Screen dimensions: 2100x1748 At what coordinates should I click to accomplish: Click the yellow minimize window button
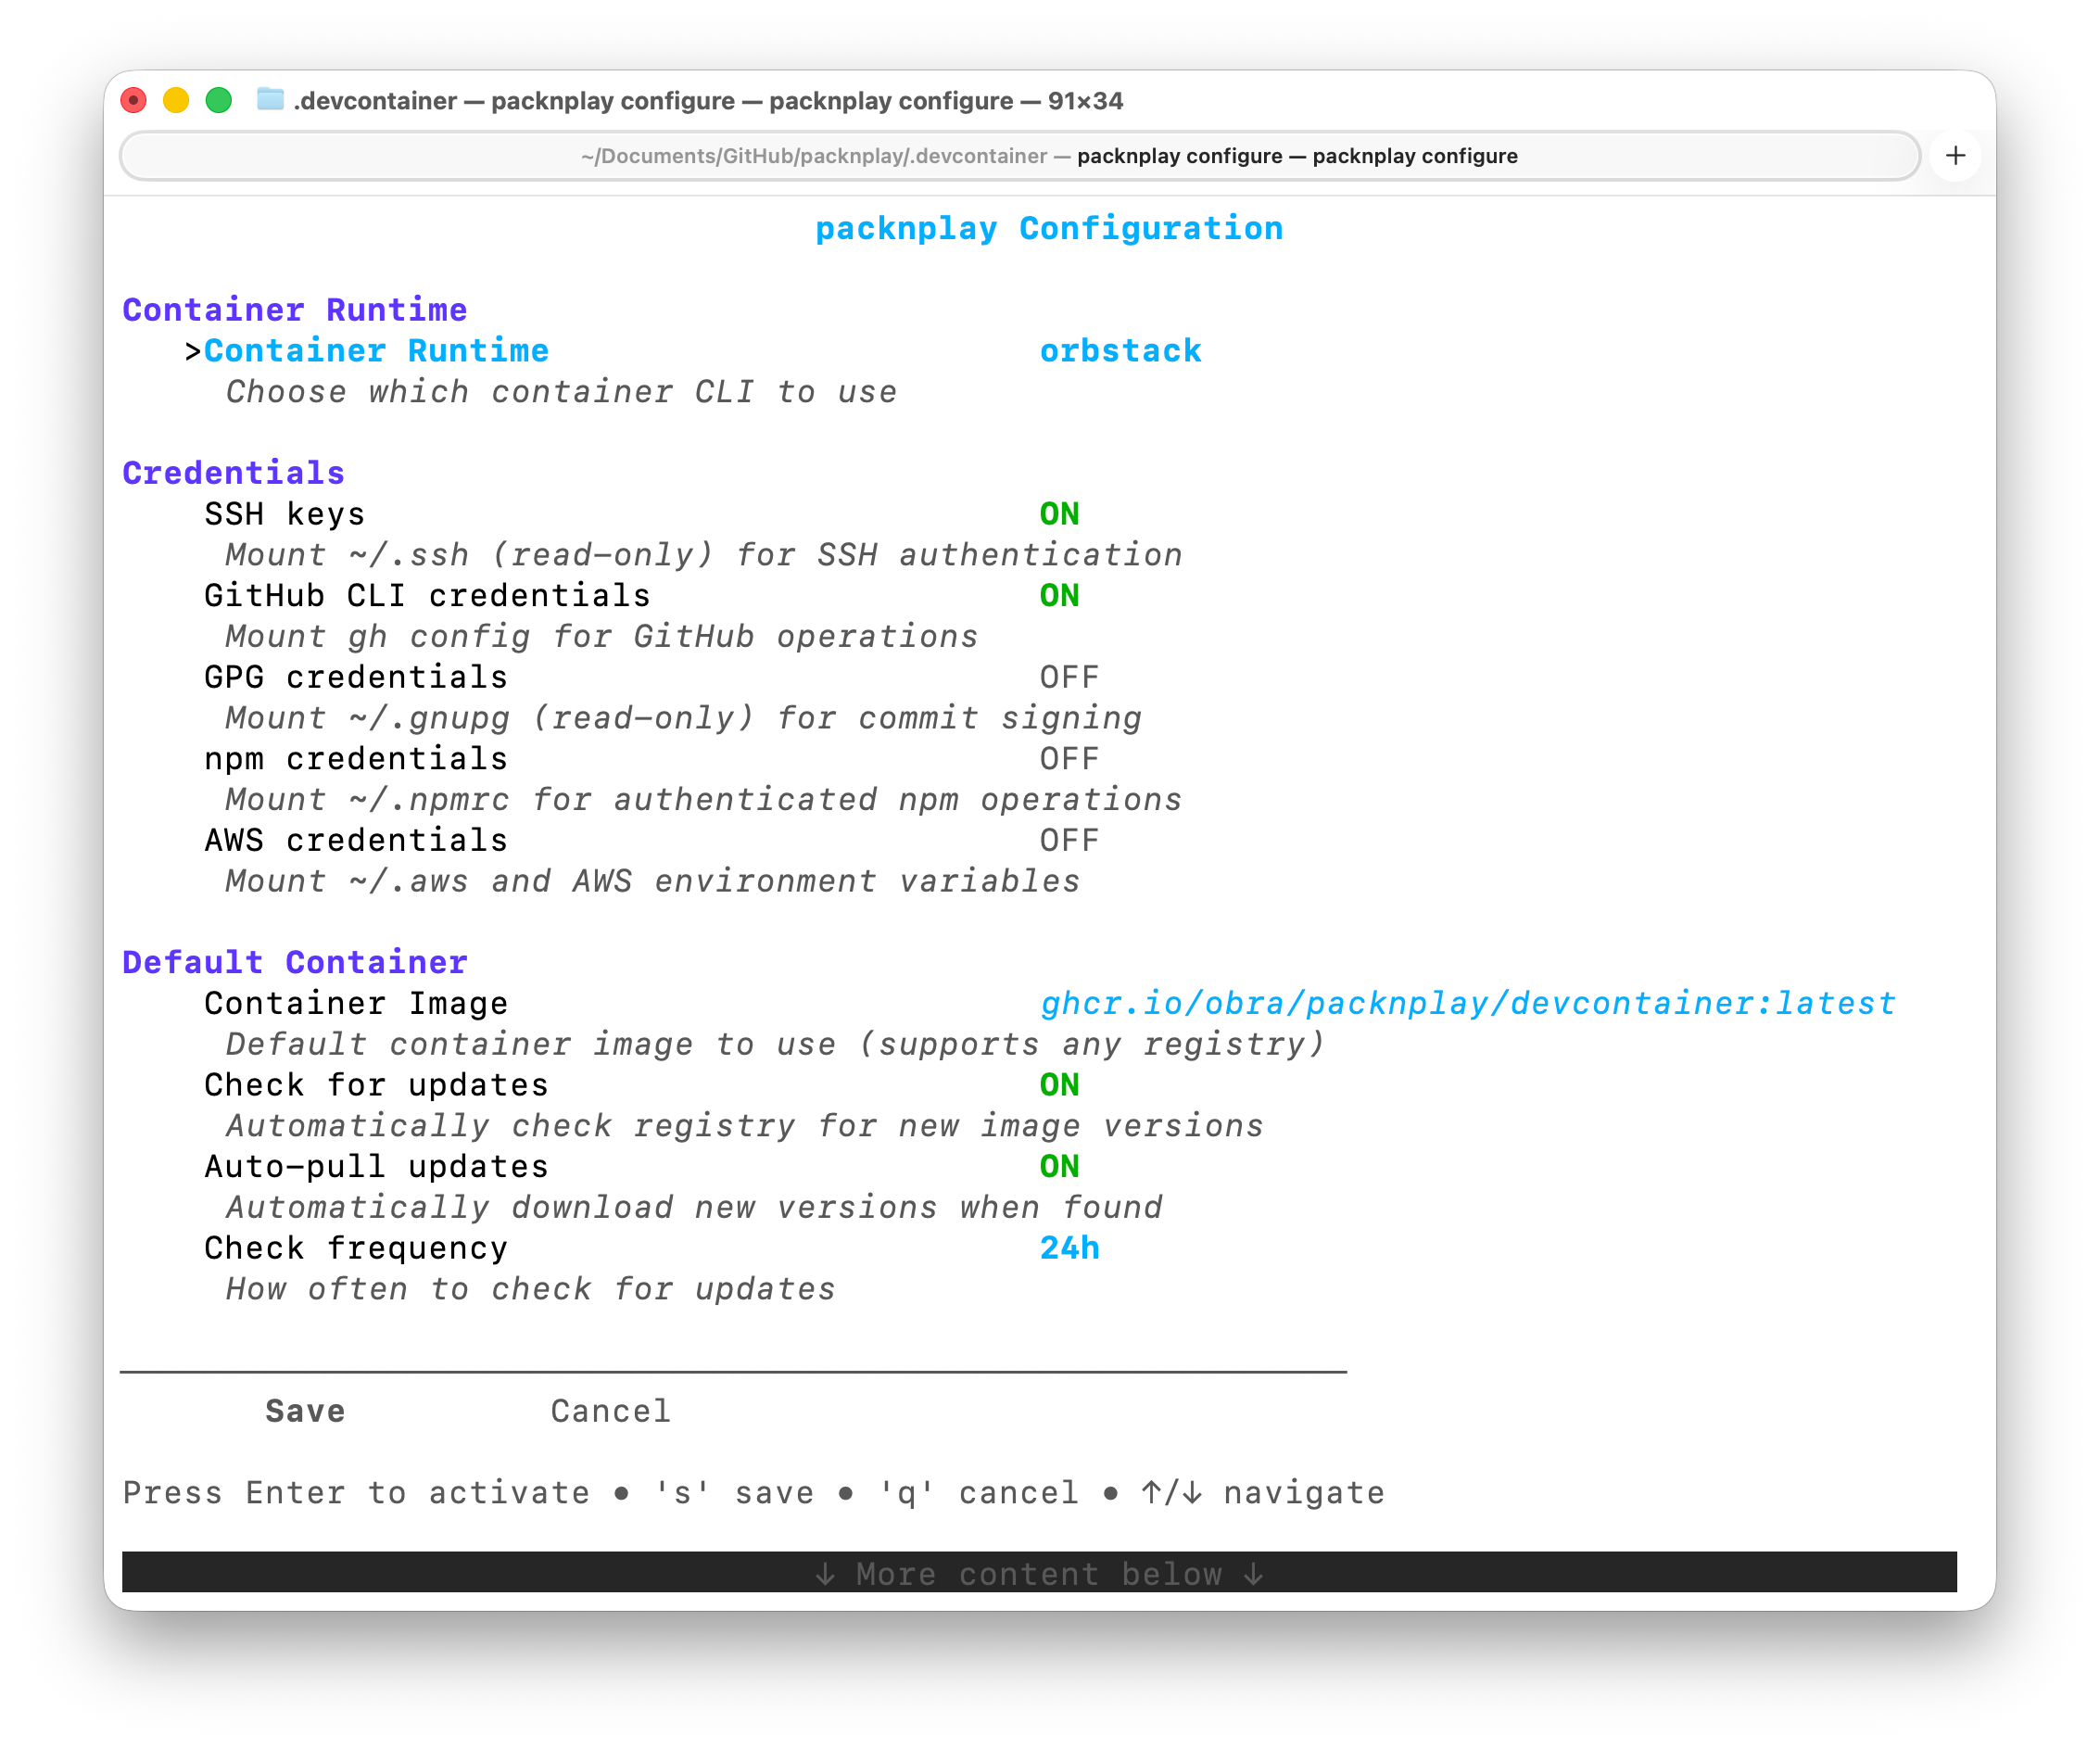click(176, 100)
